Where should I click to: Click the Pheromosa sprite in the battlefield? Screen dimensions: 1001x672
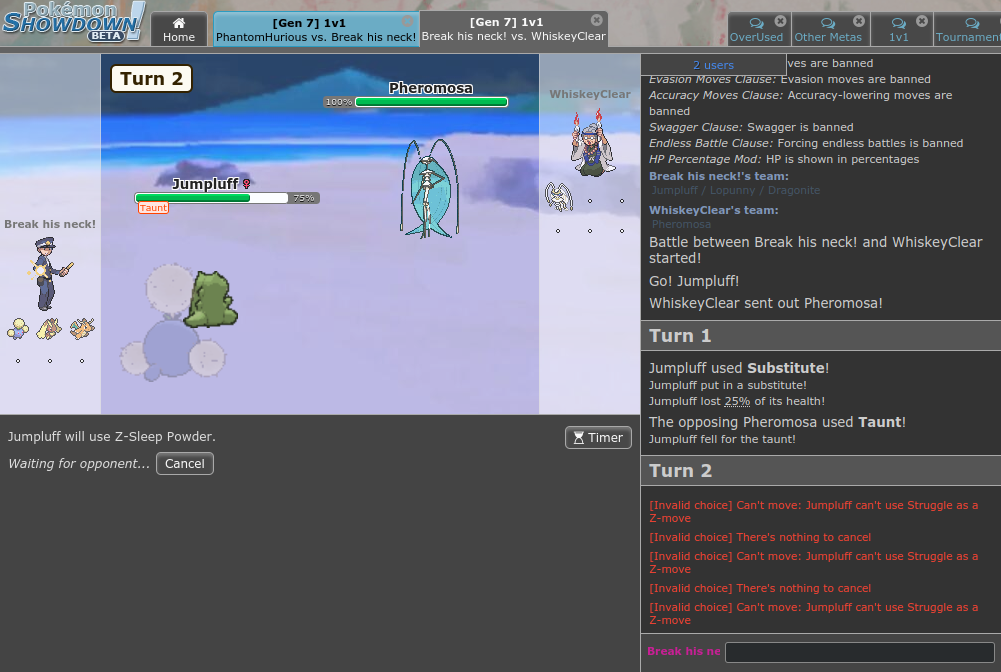(x=429, y=189)
